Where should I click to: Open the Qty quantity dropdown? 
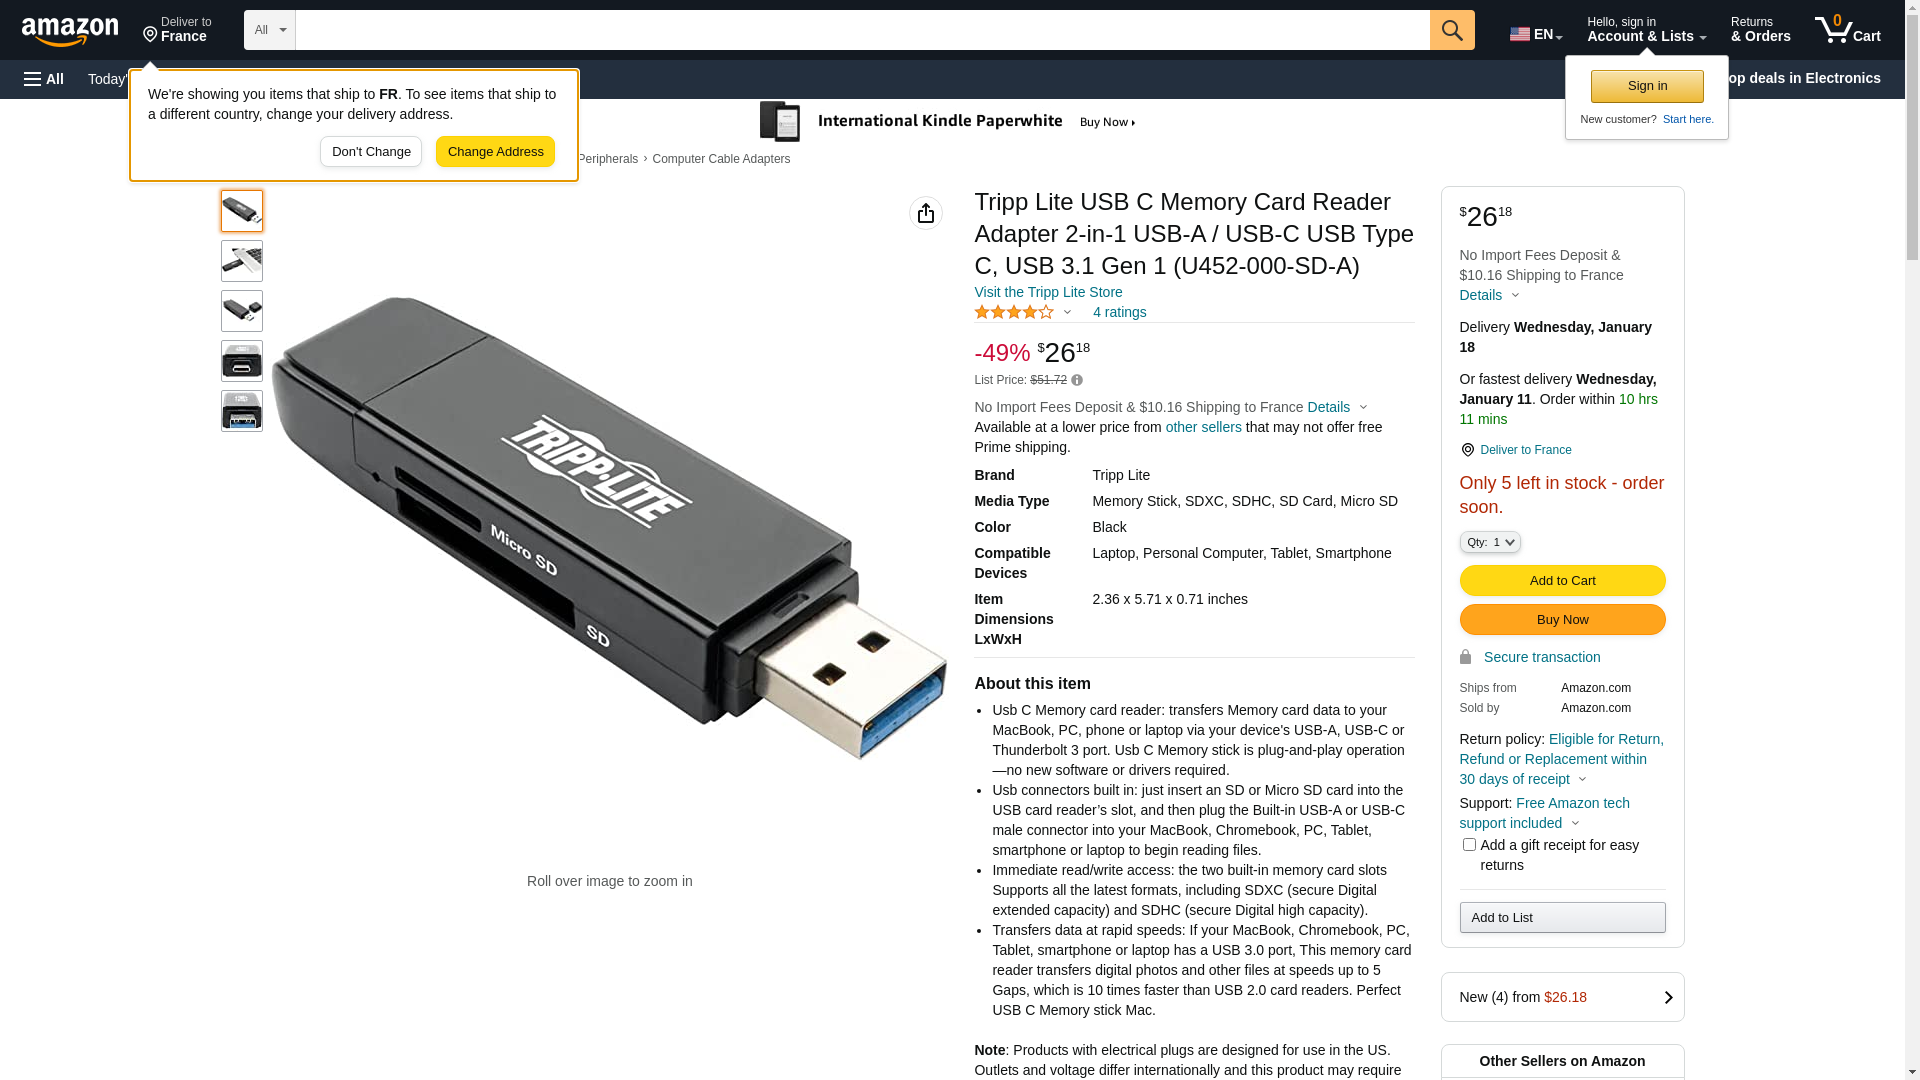1490,542
